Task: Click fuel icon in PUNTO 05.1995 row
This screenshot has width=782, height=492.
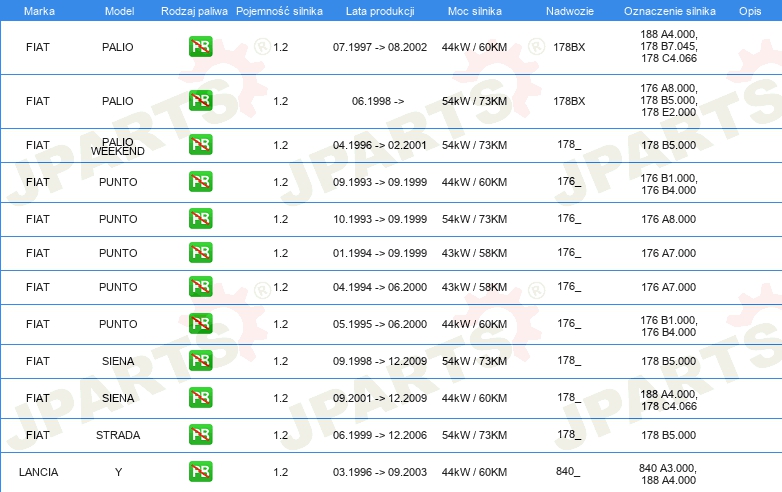Action: click(200, 324)
